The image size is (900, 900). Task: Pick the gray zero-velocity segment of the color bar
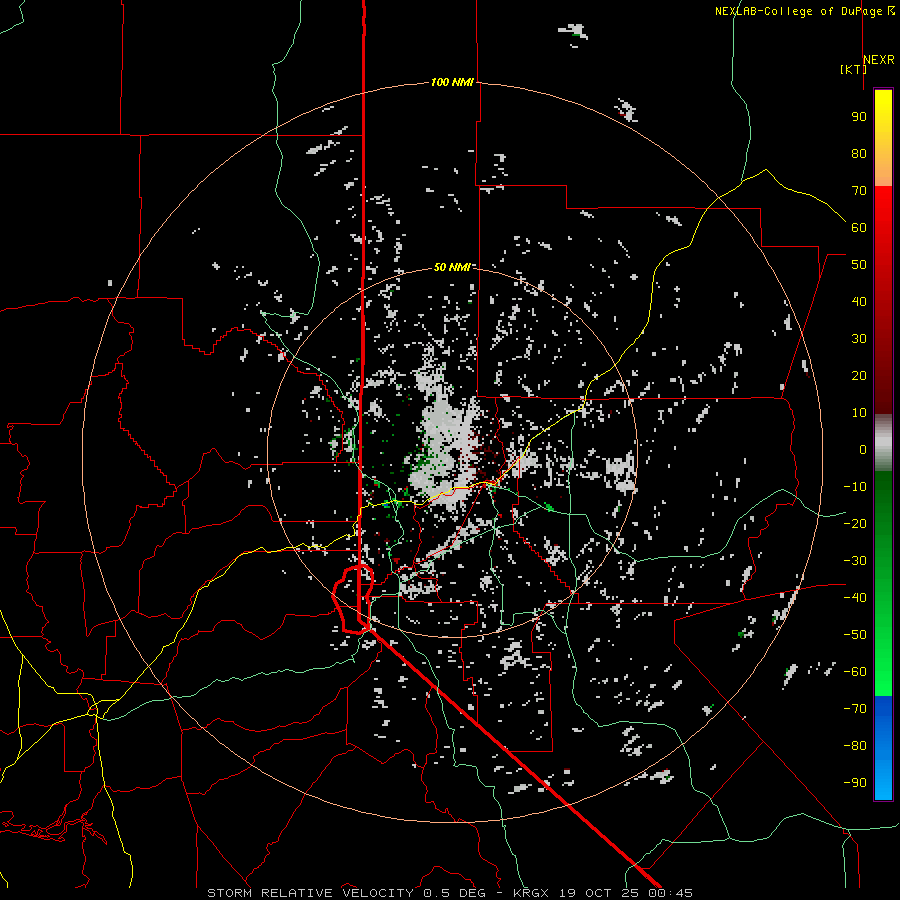(883, 443)
